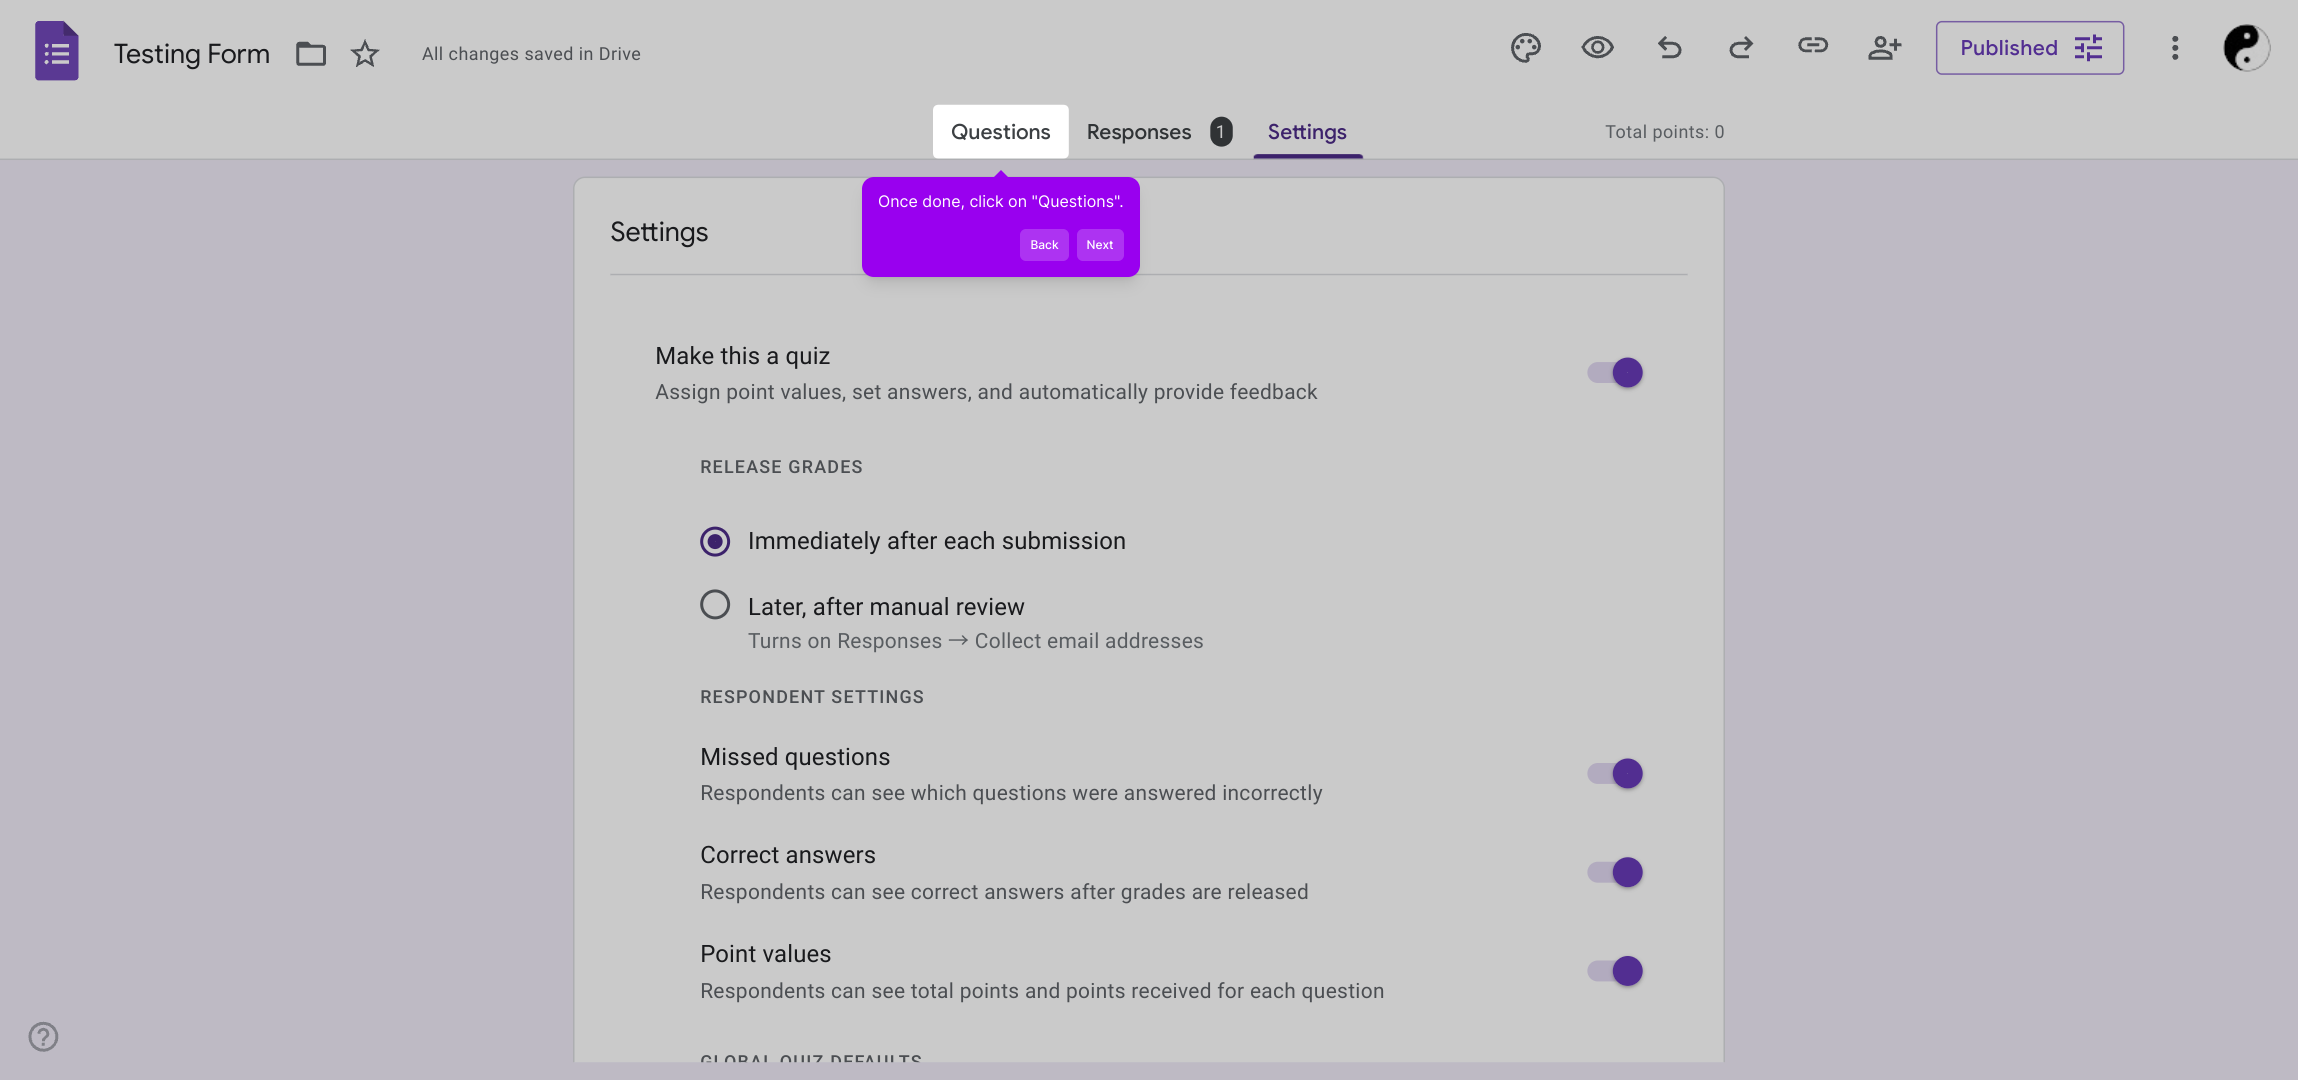Click the undo arrow icon
2298x1080 pixels.
[1669, 48]
